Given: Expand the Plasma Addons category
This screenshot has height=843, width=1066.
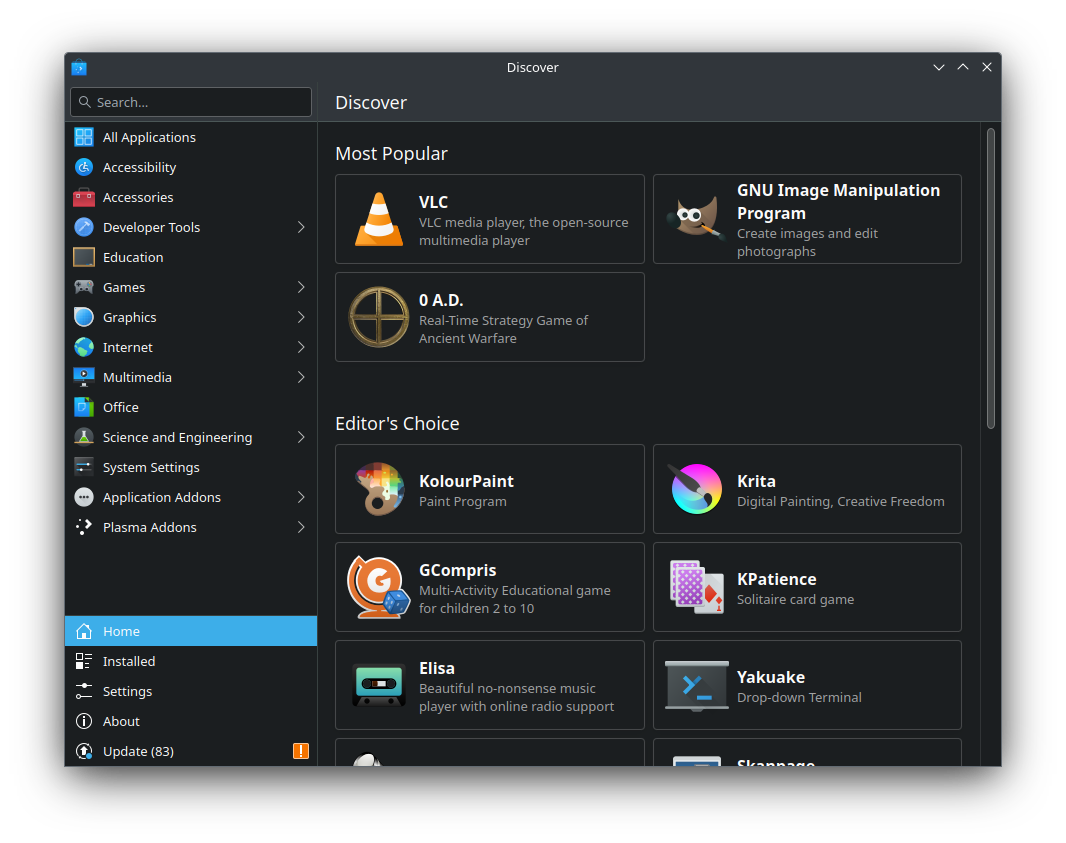Looking at the screenshot, I should pyautogui.click(x=299, y=527).
